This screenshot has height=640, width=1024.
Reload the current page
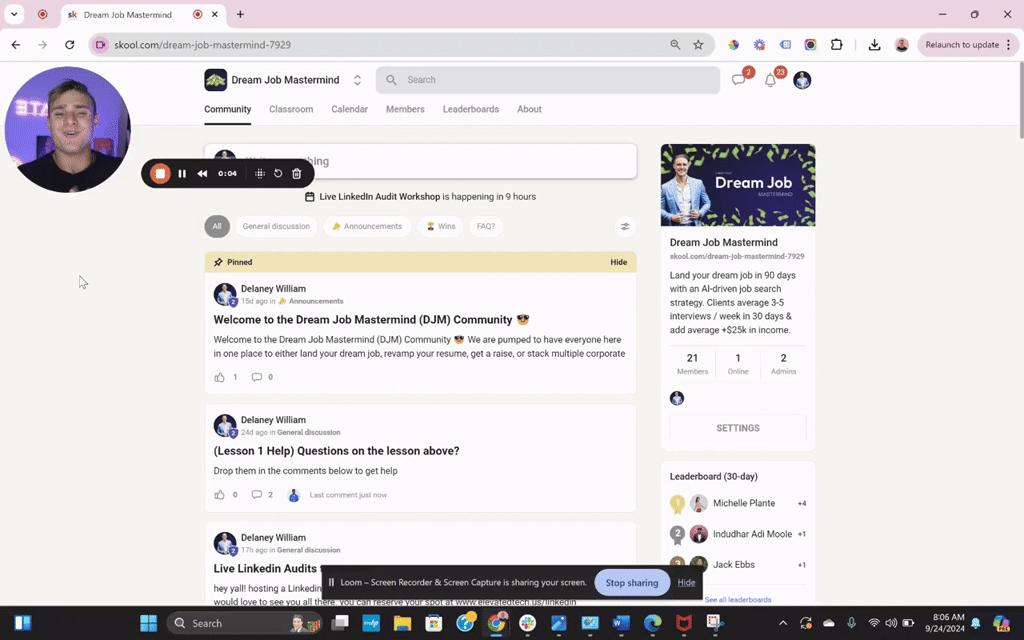69,44
